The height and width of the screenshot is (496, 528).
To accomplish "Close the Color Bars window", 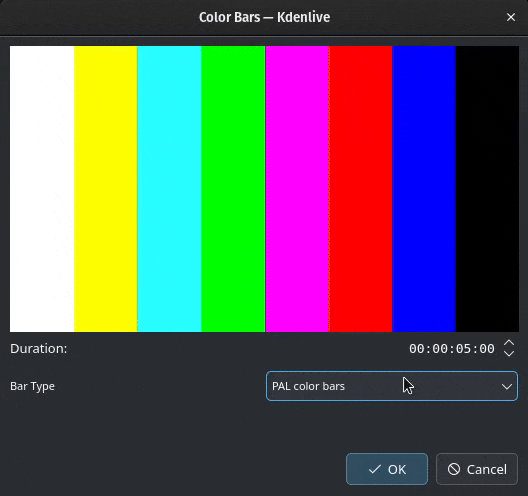I will pos(511,17).
